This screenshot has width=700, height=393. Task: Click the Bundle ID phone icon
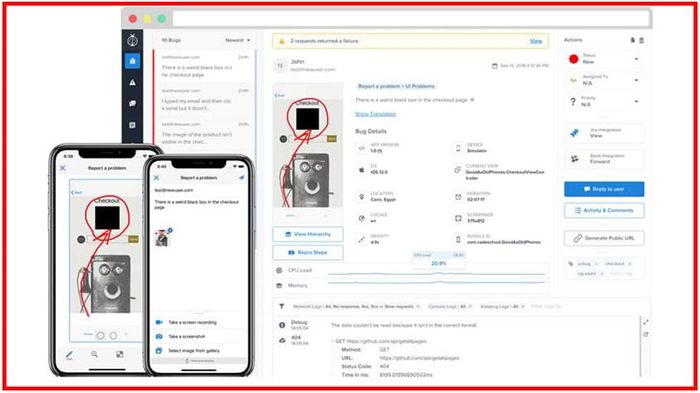click(x=458, y=239)
